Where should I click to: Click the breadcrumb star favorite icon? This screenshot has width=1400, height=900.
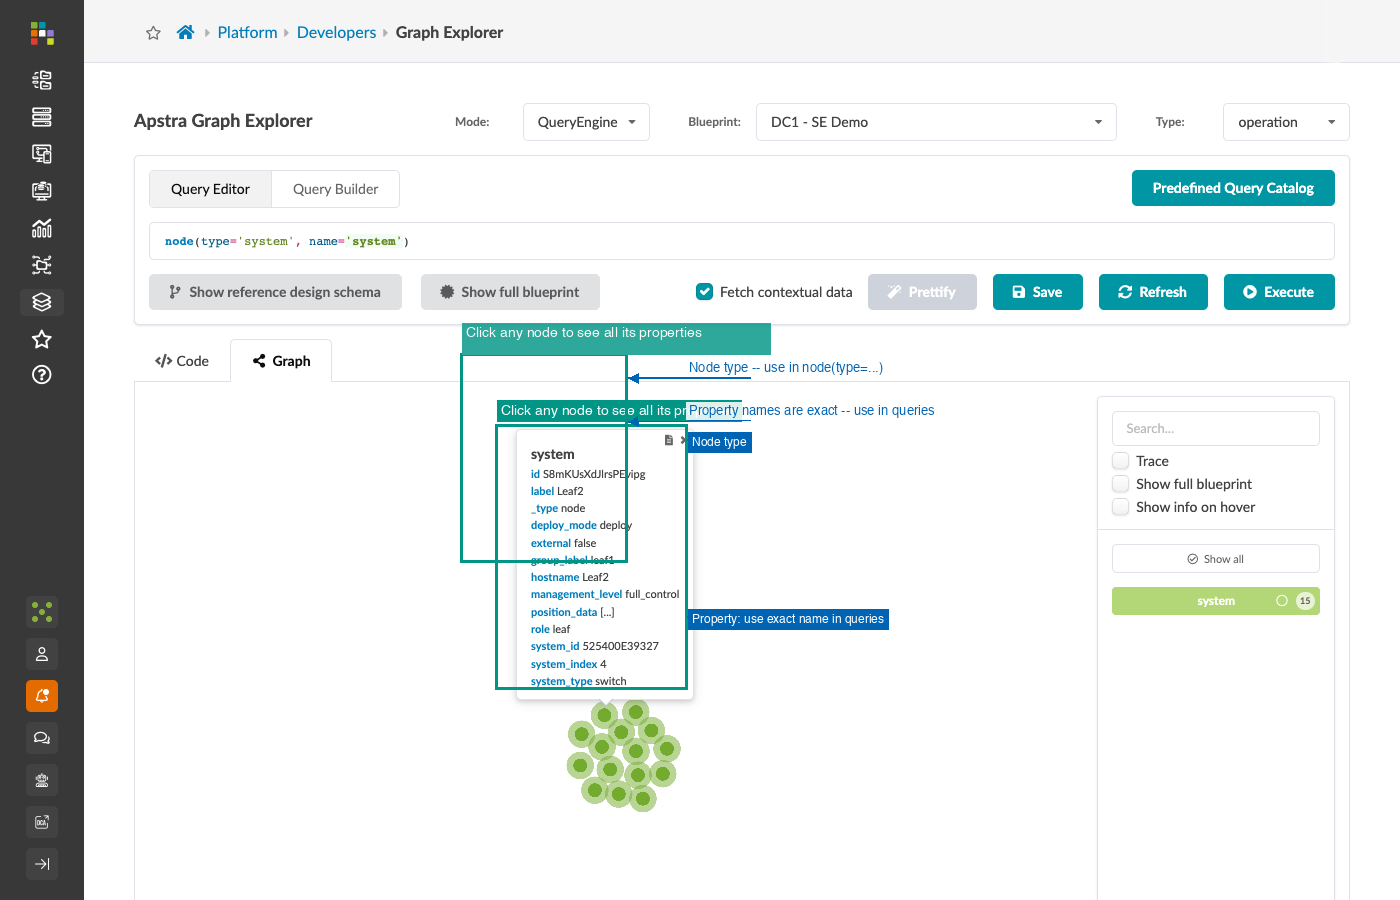tap(153, 33)
